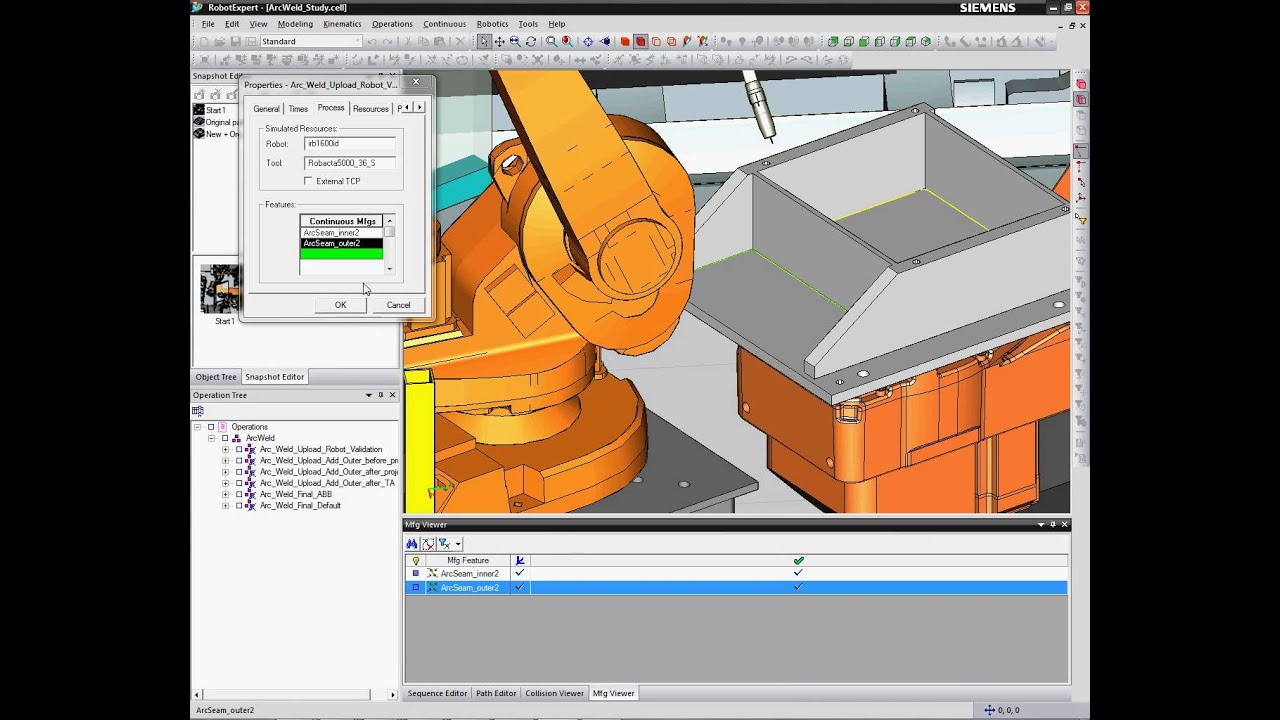The height and width of the screenshot is (720, 1280).
Task: Check the Operations root checkbox
Action: [210, 427]
